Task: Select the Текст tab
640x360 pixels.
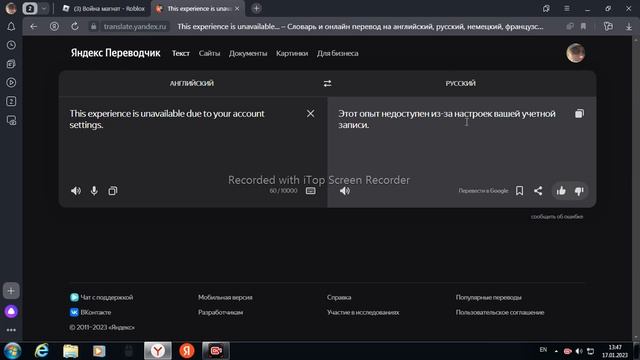Action: coord(180,53)
